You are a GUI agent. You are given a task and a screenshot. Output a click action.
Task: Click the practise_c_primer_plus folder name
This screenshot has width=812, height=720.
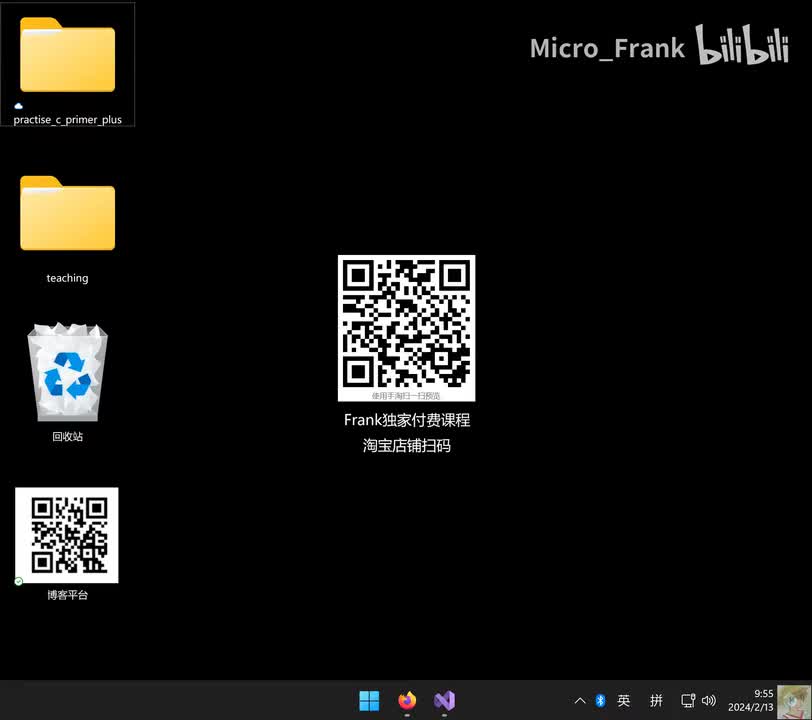click(67, 120)
